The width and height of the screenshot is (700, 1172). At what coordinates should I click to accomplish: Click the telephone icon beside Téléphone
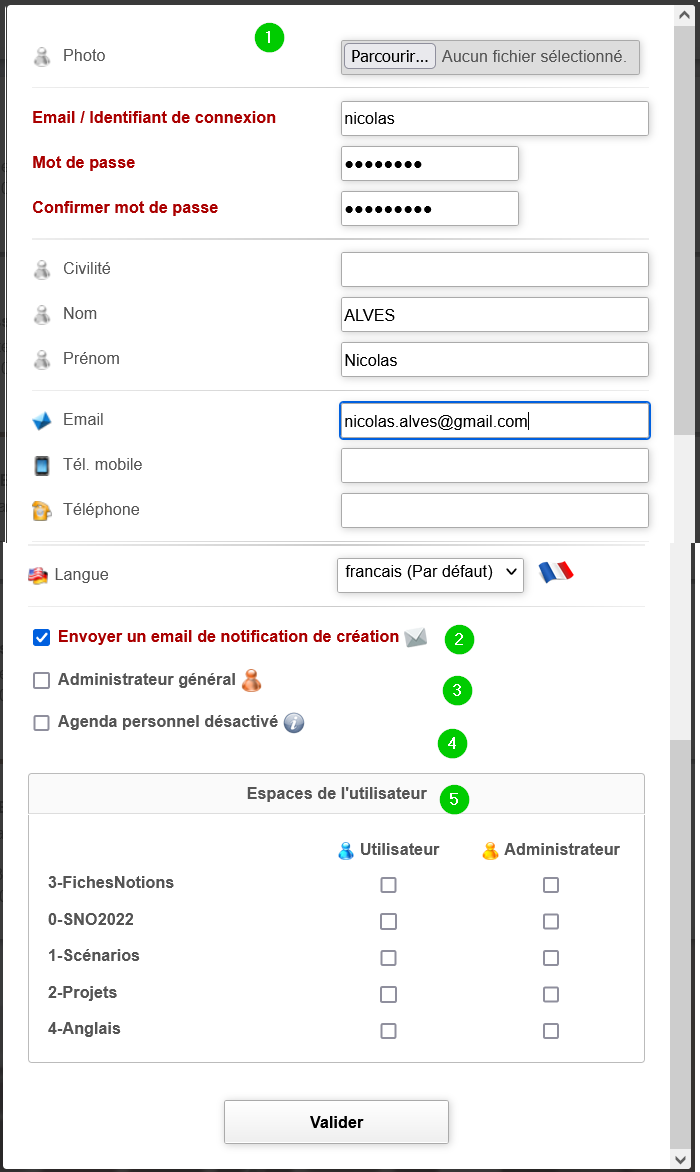coord(42,511)
